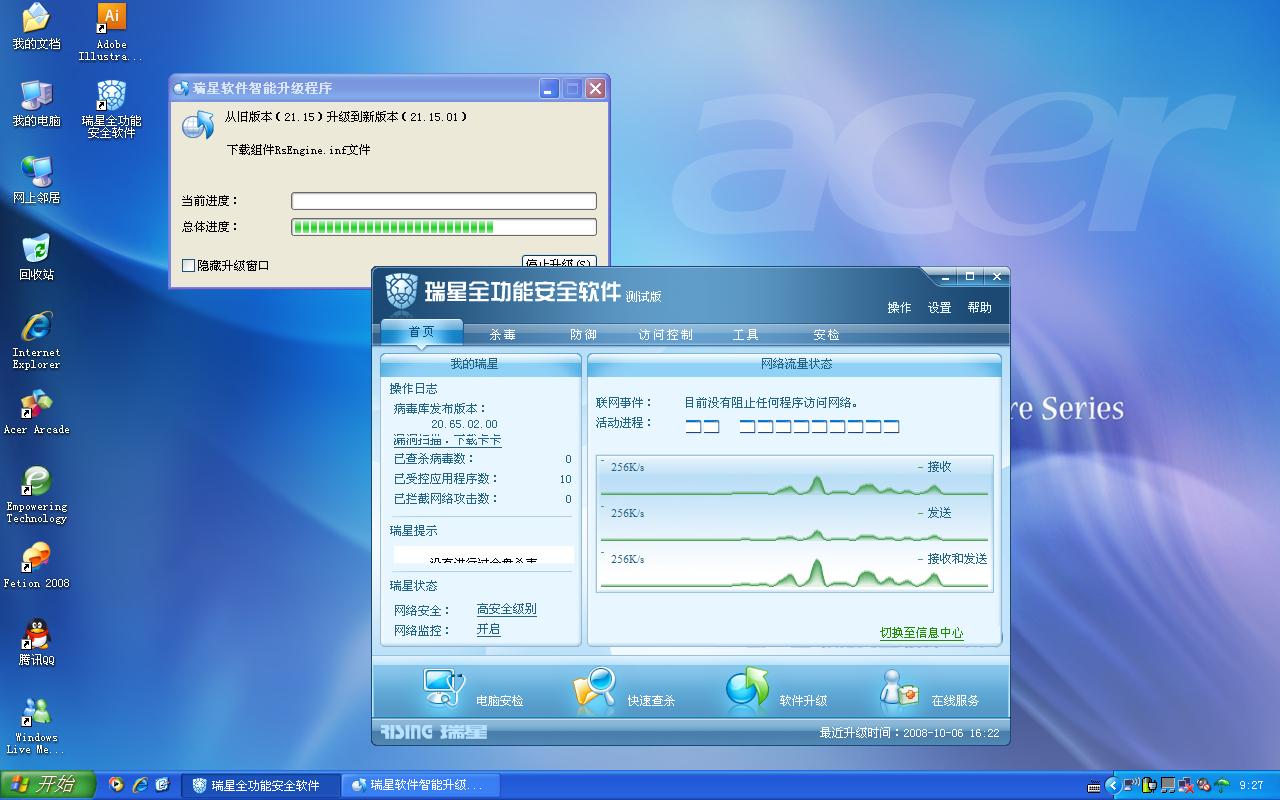Viewport: 1280px width, 800px height.
Task: Minimize the 瑞星软件智能升级程序 dialog
Action: 549,88
